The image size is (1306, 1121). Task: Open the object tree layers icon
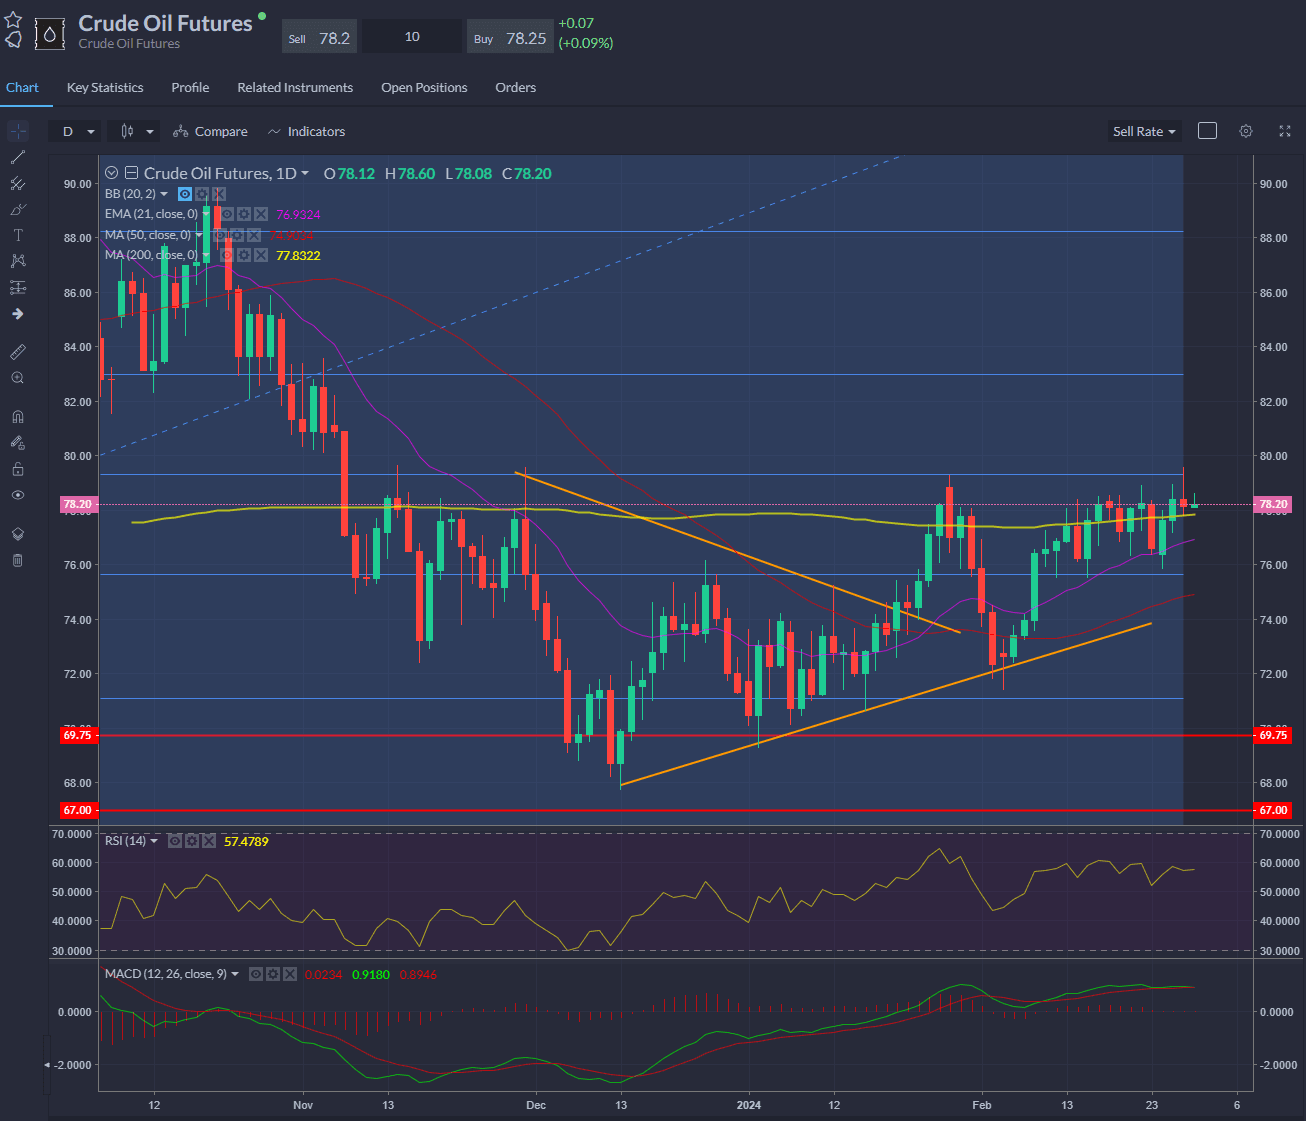(x=18, y=534)
